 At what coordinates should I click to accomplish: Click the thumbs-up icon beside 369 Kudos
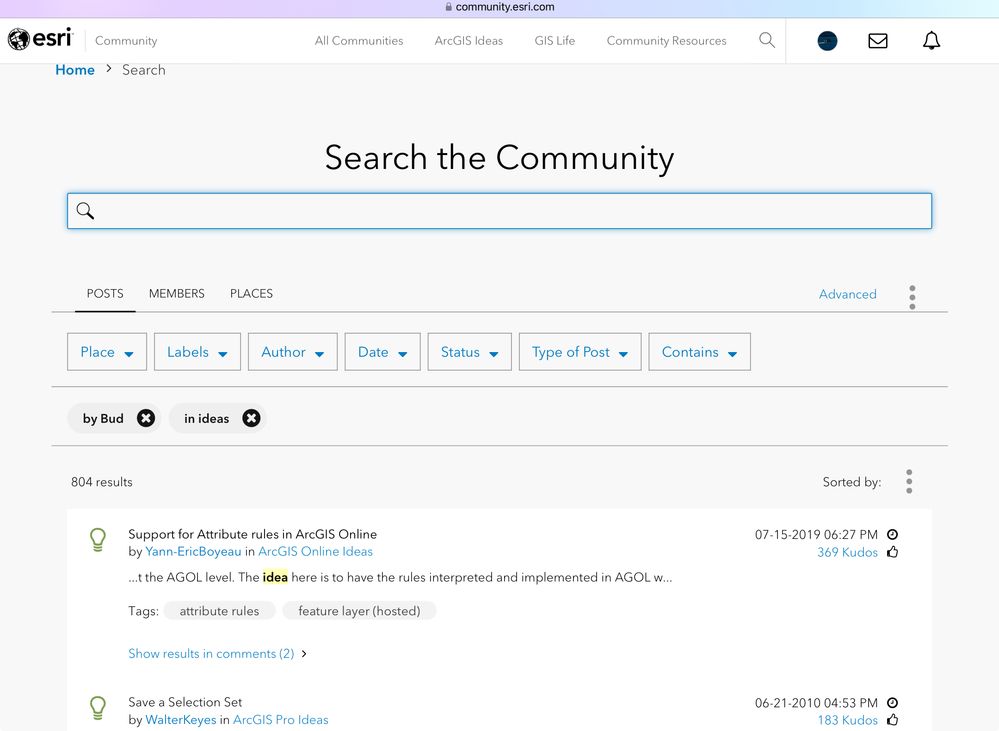click(x=893, y=552)
